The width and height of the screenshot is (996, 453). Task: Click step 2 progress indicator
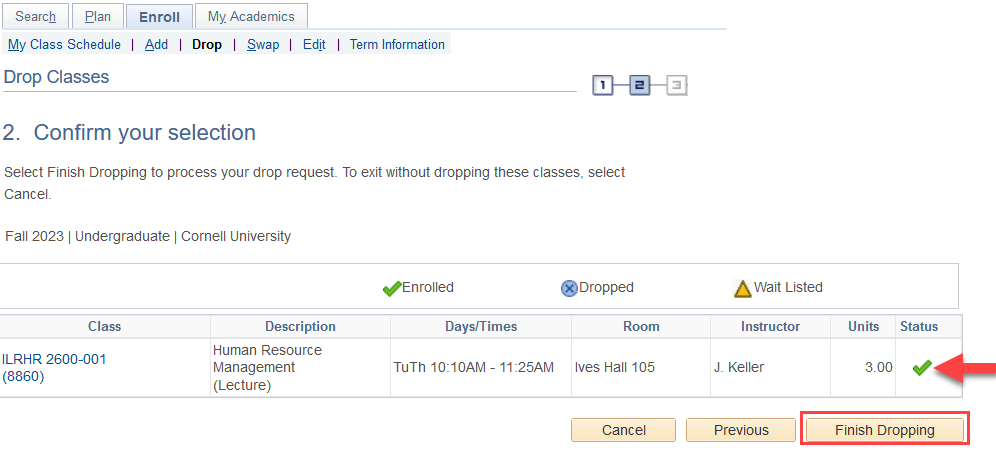point(640,85)
